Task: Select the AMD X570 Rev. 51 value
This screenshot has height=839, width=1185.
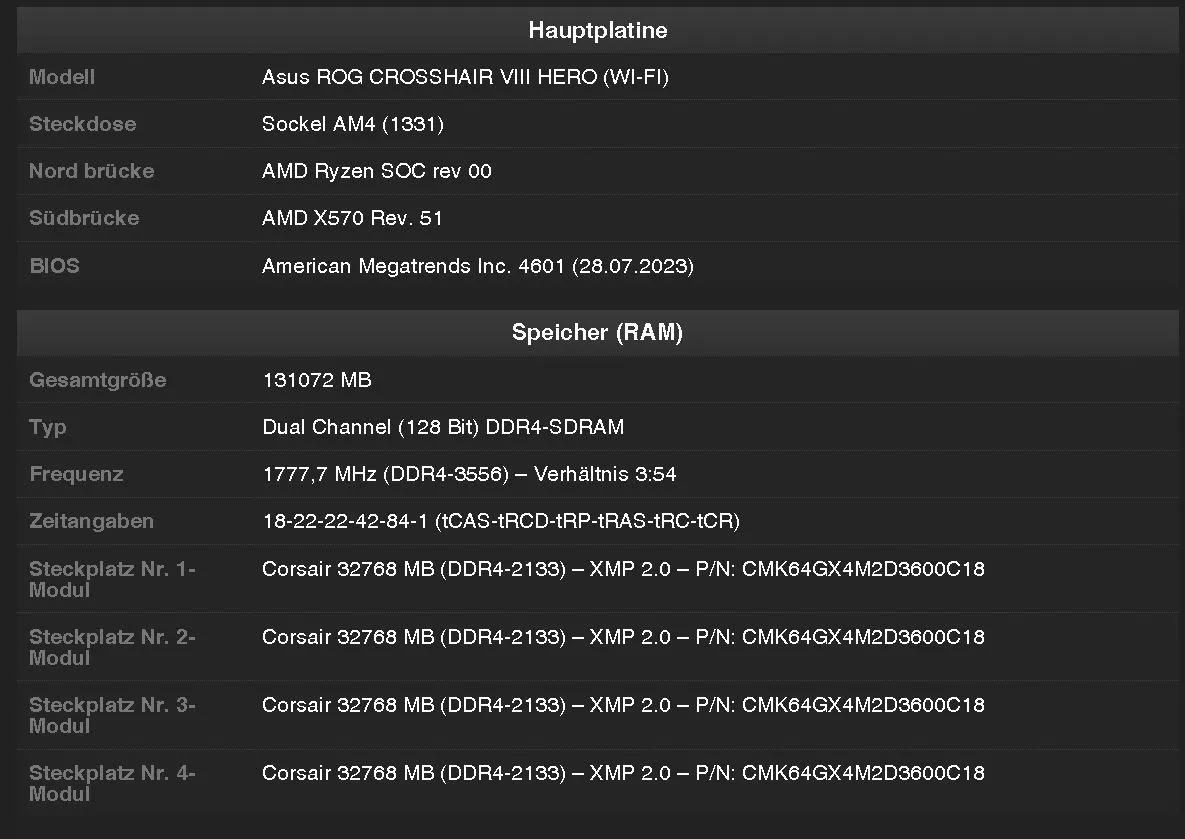Action: click(352, 218)
